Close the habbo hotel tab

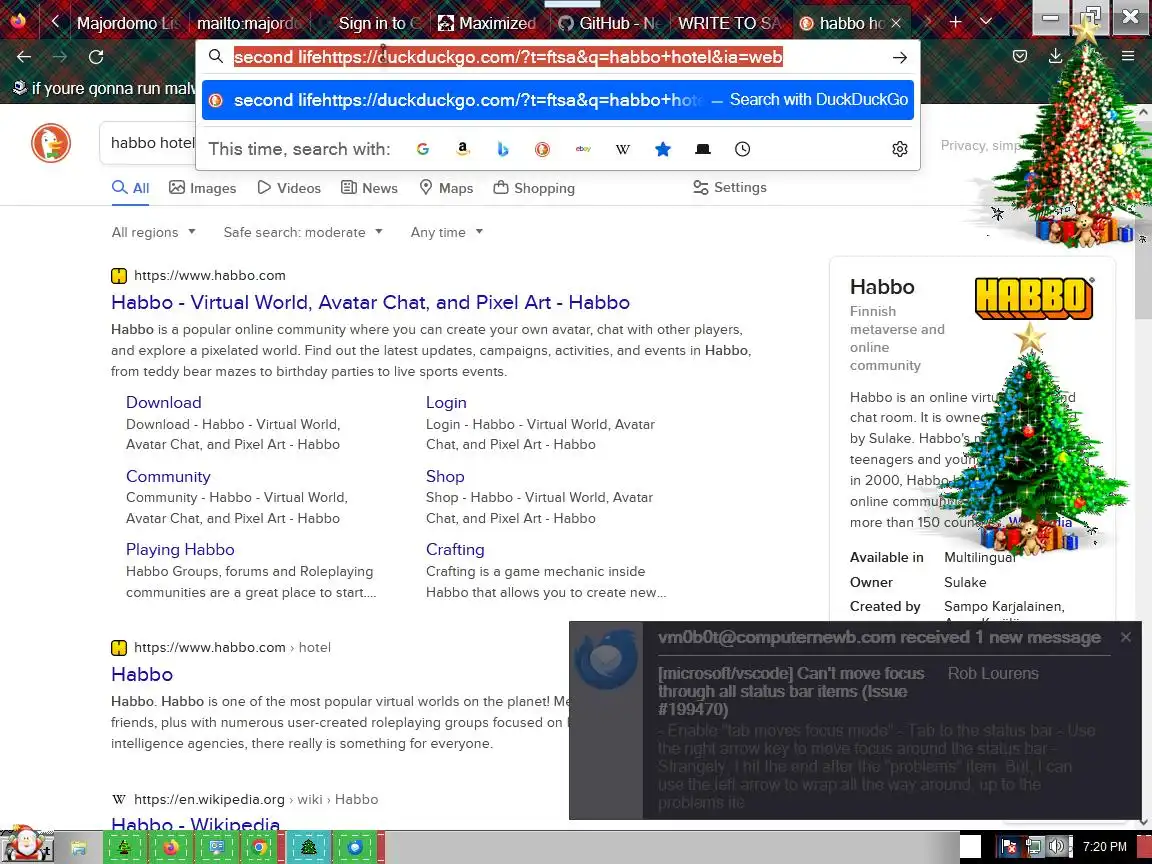[x=896, y=24]
